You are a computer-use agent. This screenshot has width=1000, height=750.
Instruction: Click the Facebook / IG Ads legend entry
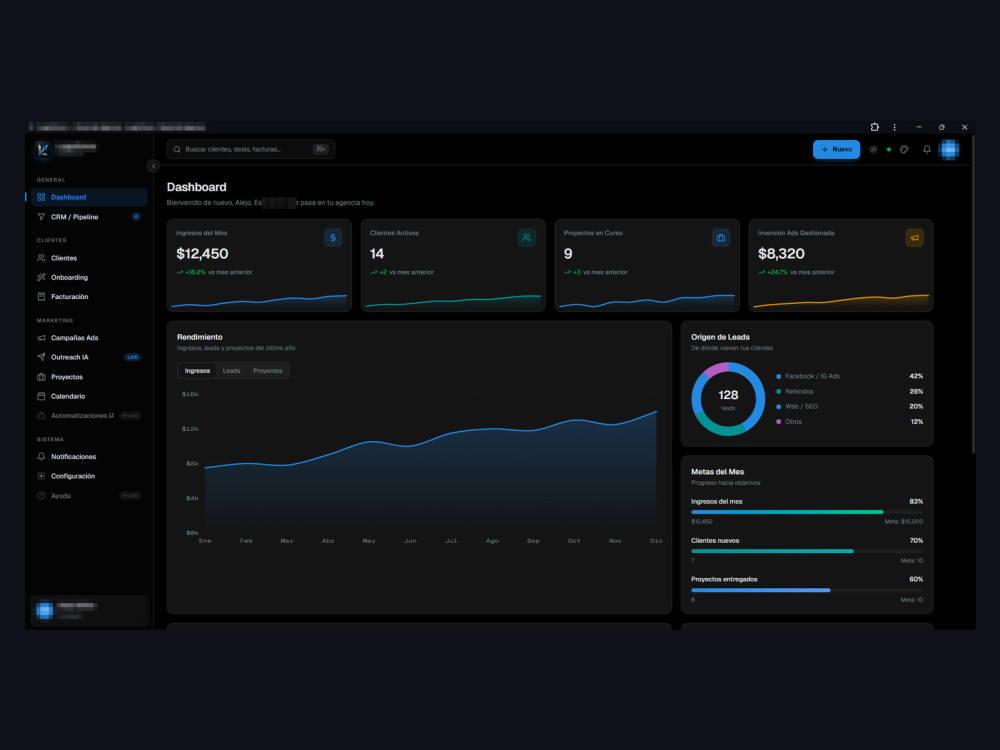click(849, 376)
